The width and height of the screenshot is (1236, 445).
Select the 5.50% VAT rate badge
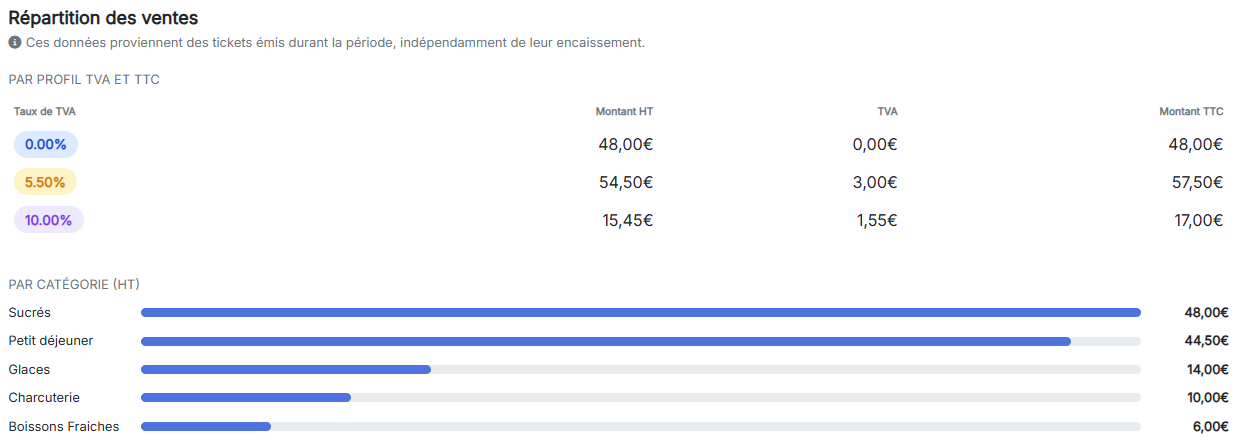point(45,182)
